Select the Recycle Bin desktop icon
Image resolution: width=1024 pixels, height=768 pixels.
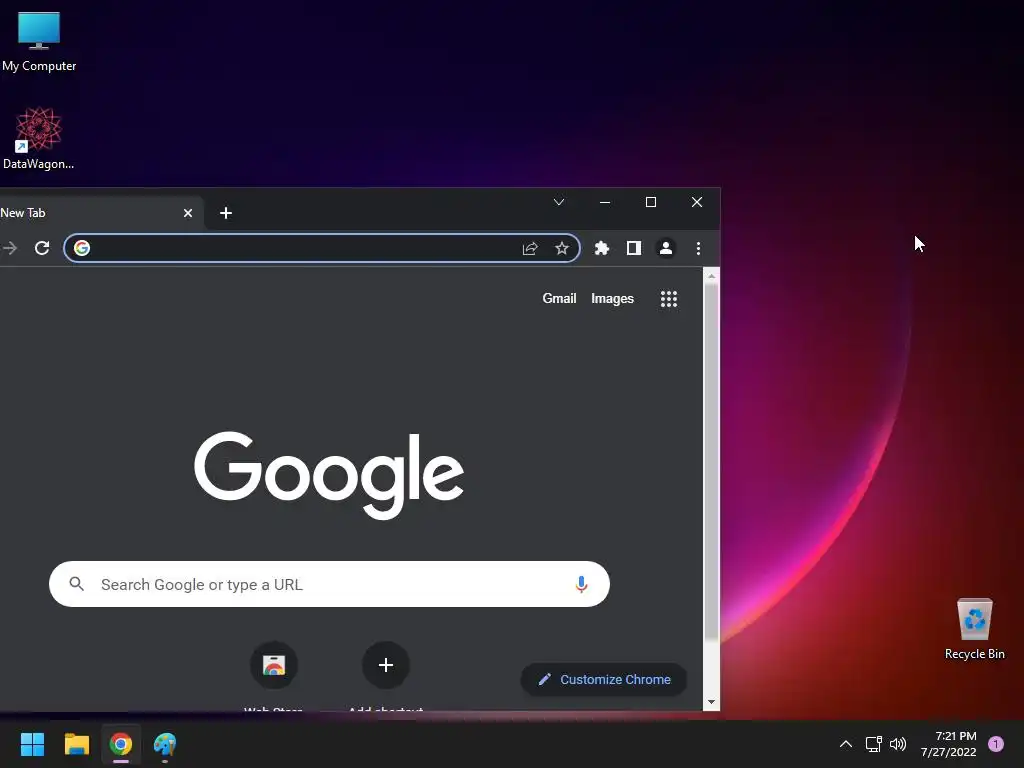click(x=974, y=629)
